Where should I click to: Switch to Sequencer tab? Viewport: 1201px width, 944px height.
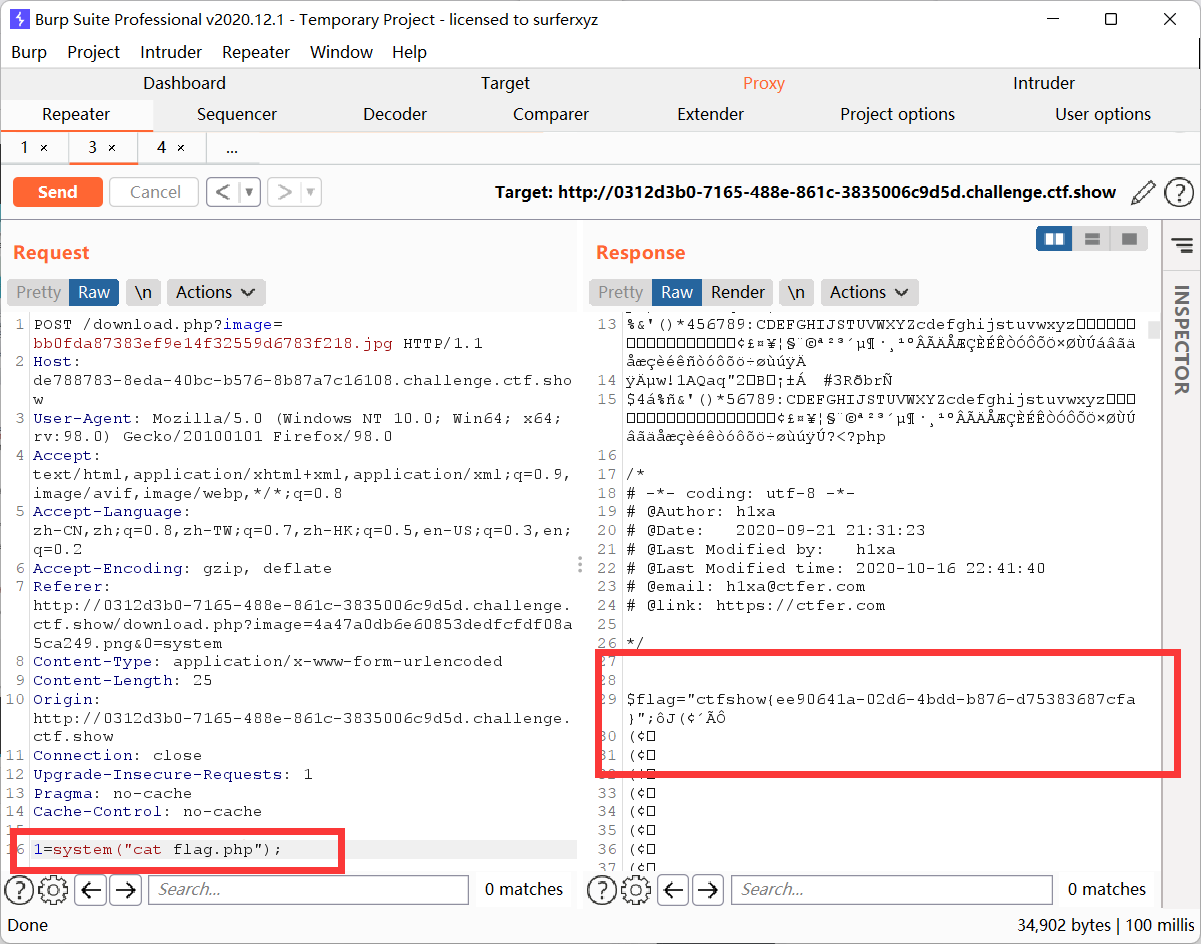(x=237, y=114)
